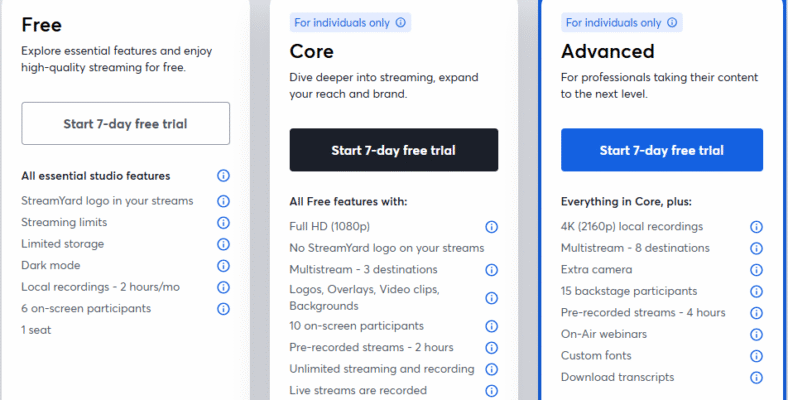Open info for 10 on-screen participants
788x400 pixels.
pos(491,326)
